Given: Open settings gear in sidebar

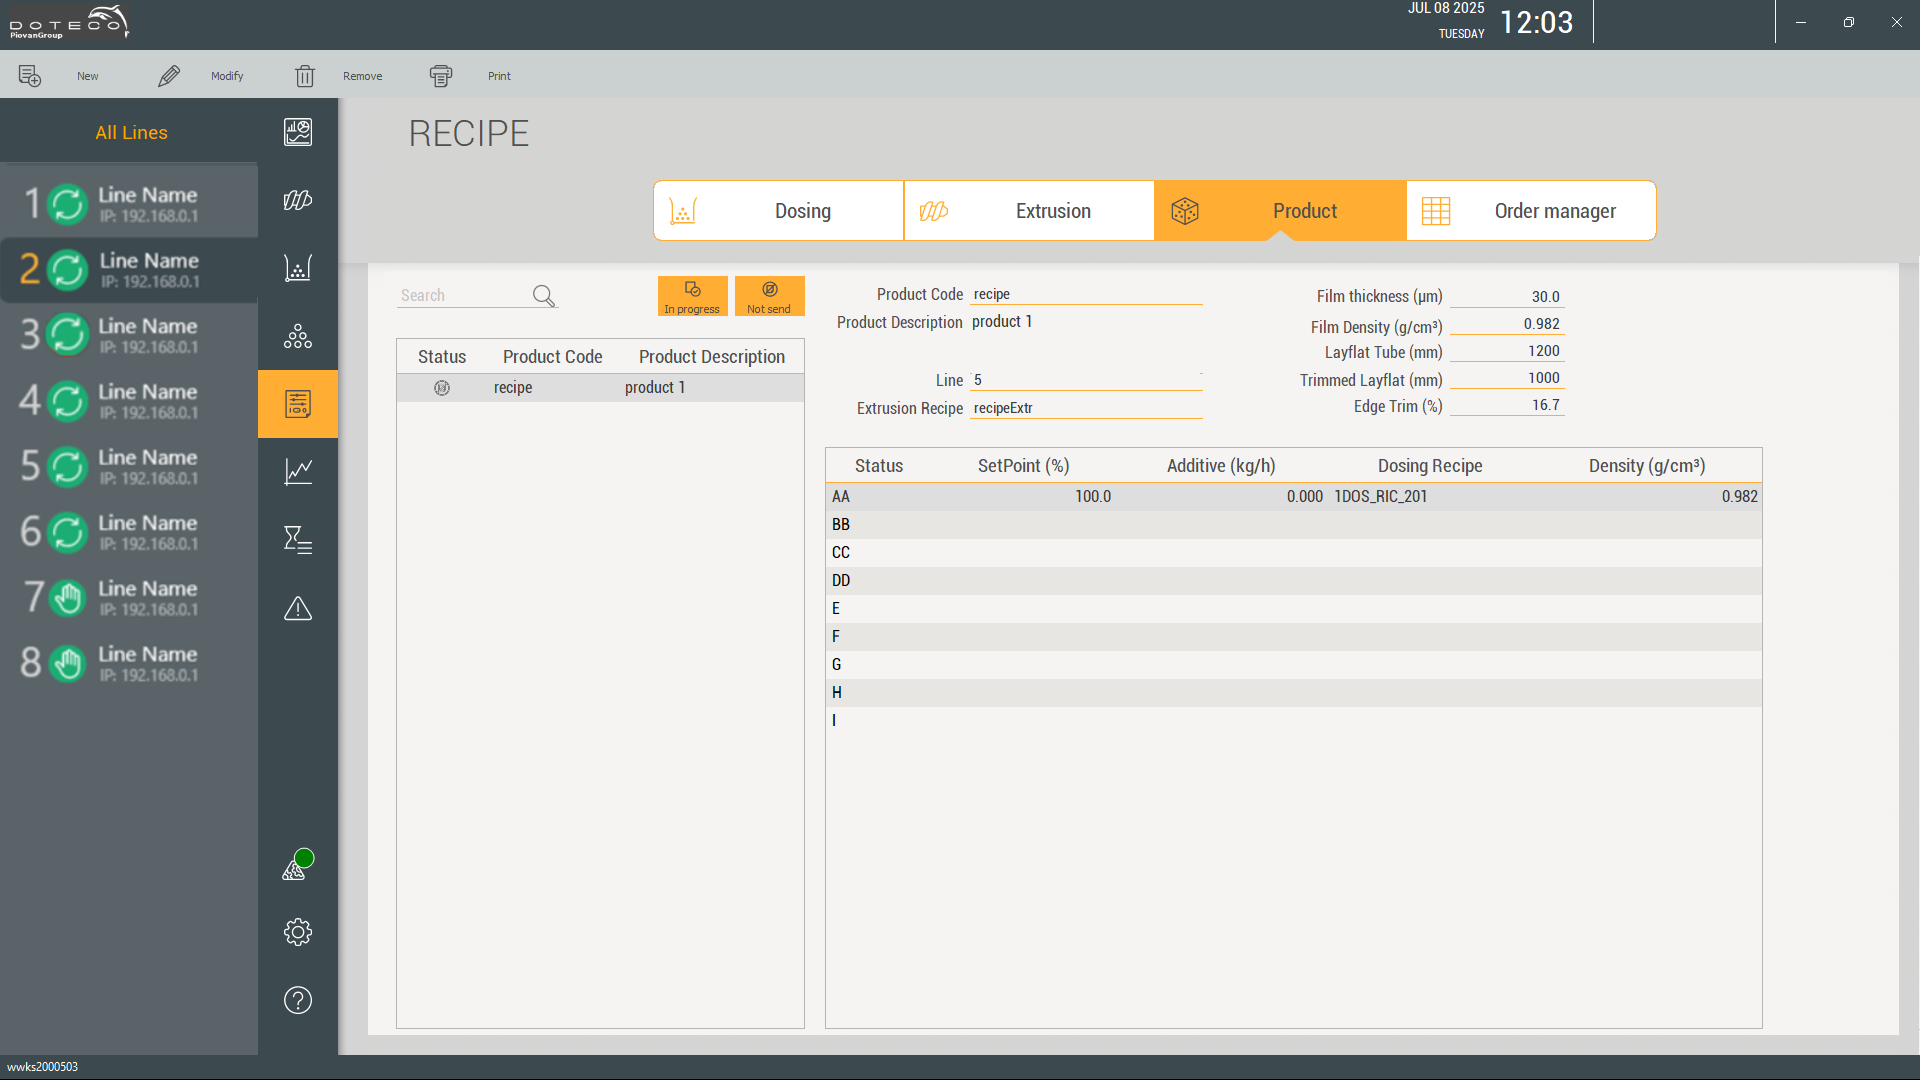Looking at the screenshot, I should coord(297,932).
